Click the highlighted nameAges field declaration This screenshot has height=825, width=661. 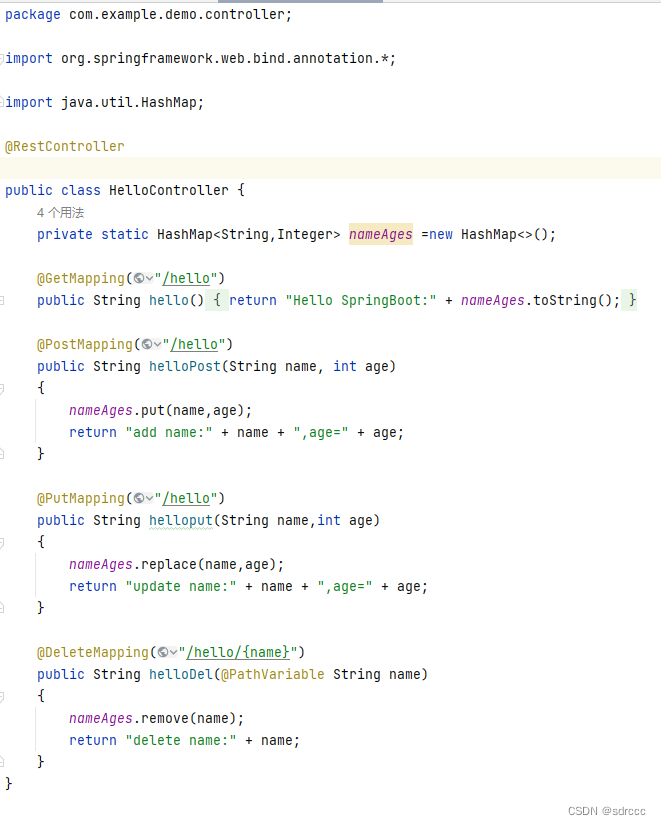[380, 234]
